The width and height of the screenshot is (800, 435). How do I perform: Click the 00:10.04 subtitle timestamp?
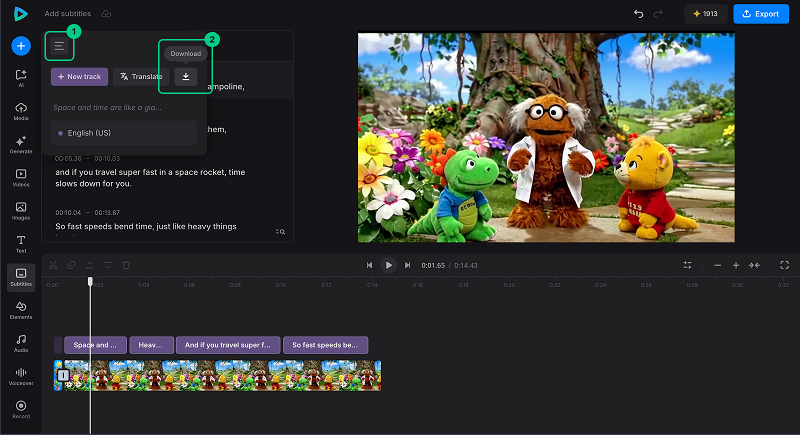[68, 213]
